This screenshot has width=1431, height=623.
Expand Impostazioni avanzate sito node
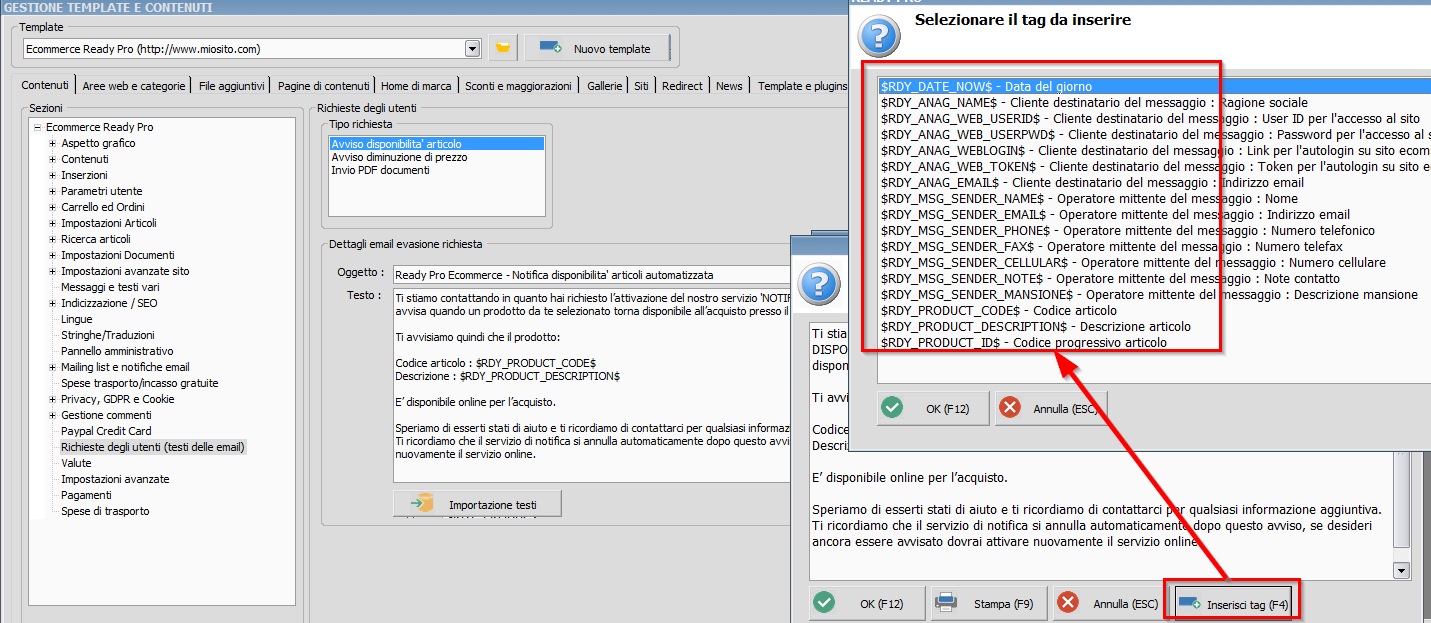click(52, 271)
